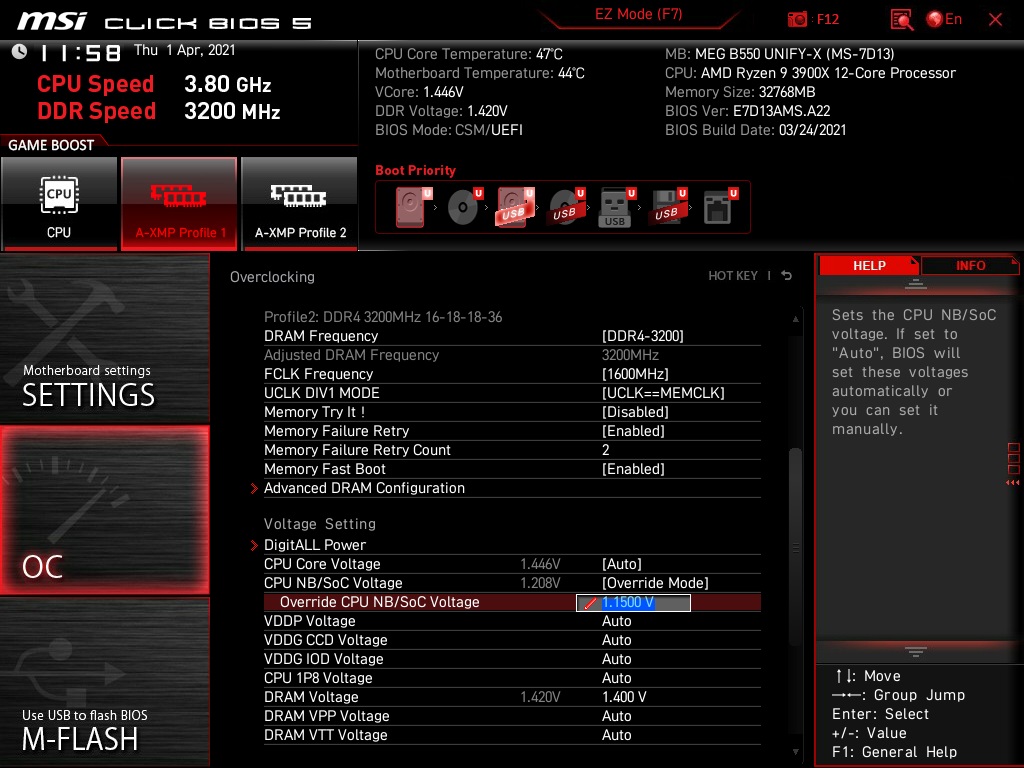Select VDDG IOD Voltage Auto value
Viewport: 1024px width, 768px height.
coord(616,659)
